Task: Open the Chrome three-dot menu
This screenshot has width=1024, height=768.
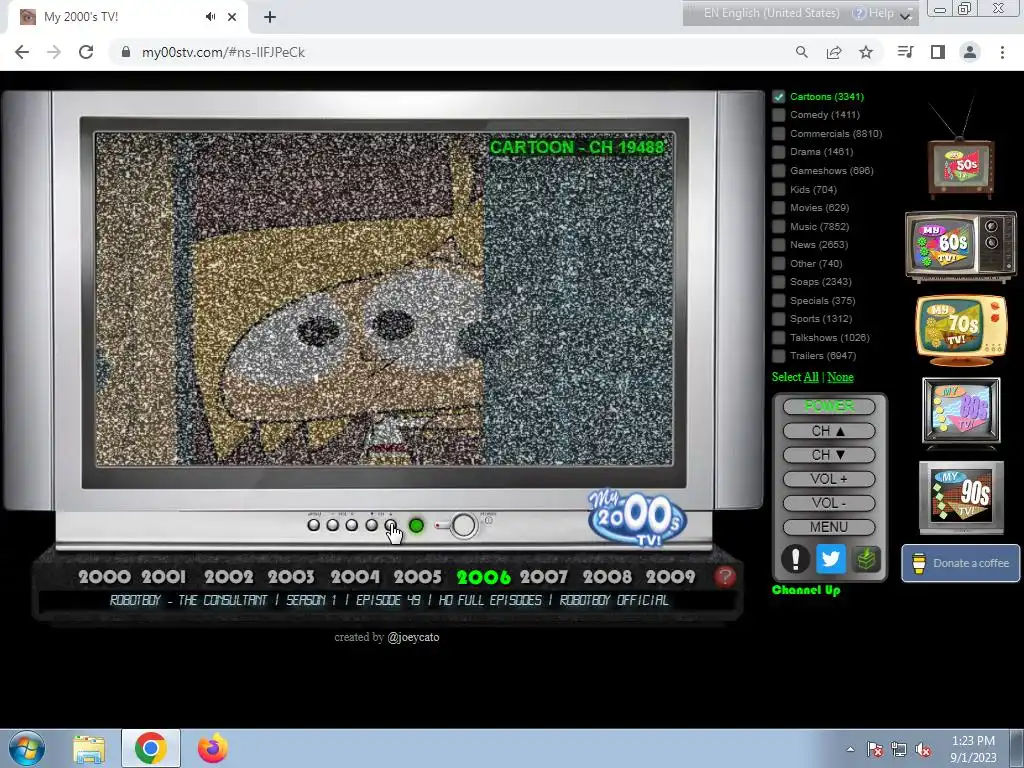Action: 1002,52
